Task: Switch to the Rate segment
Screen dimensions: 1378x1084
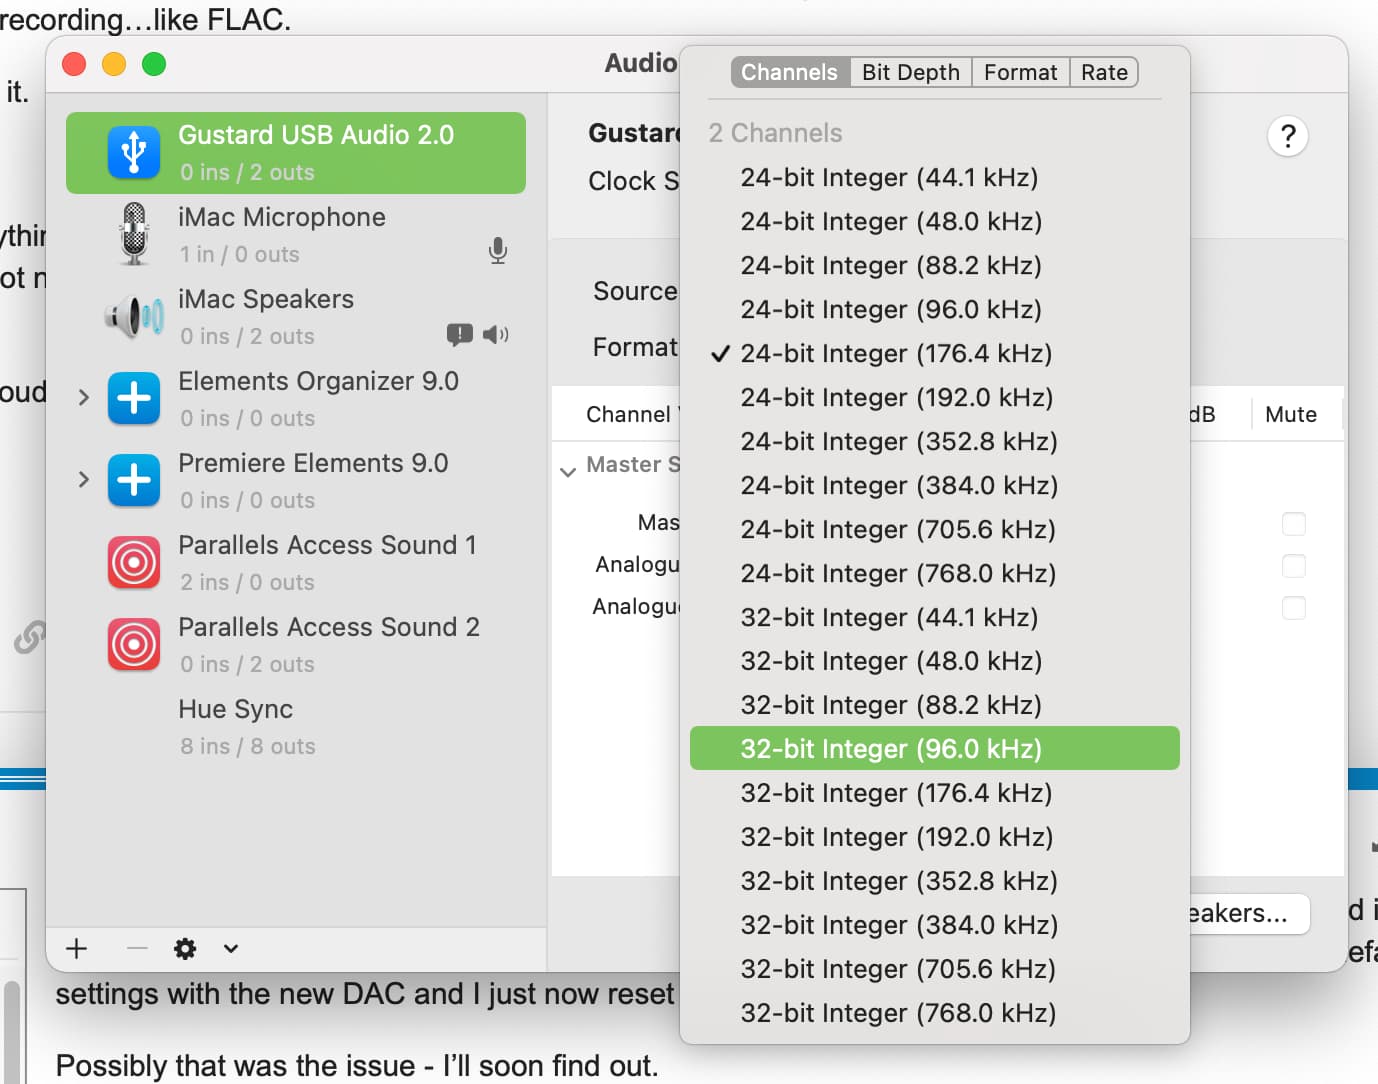Action: 1104,72
